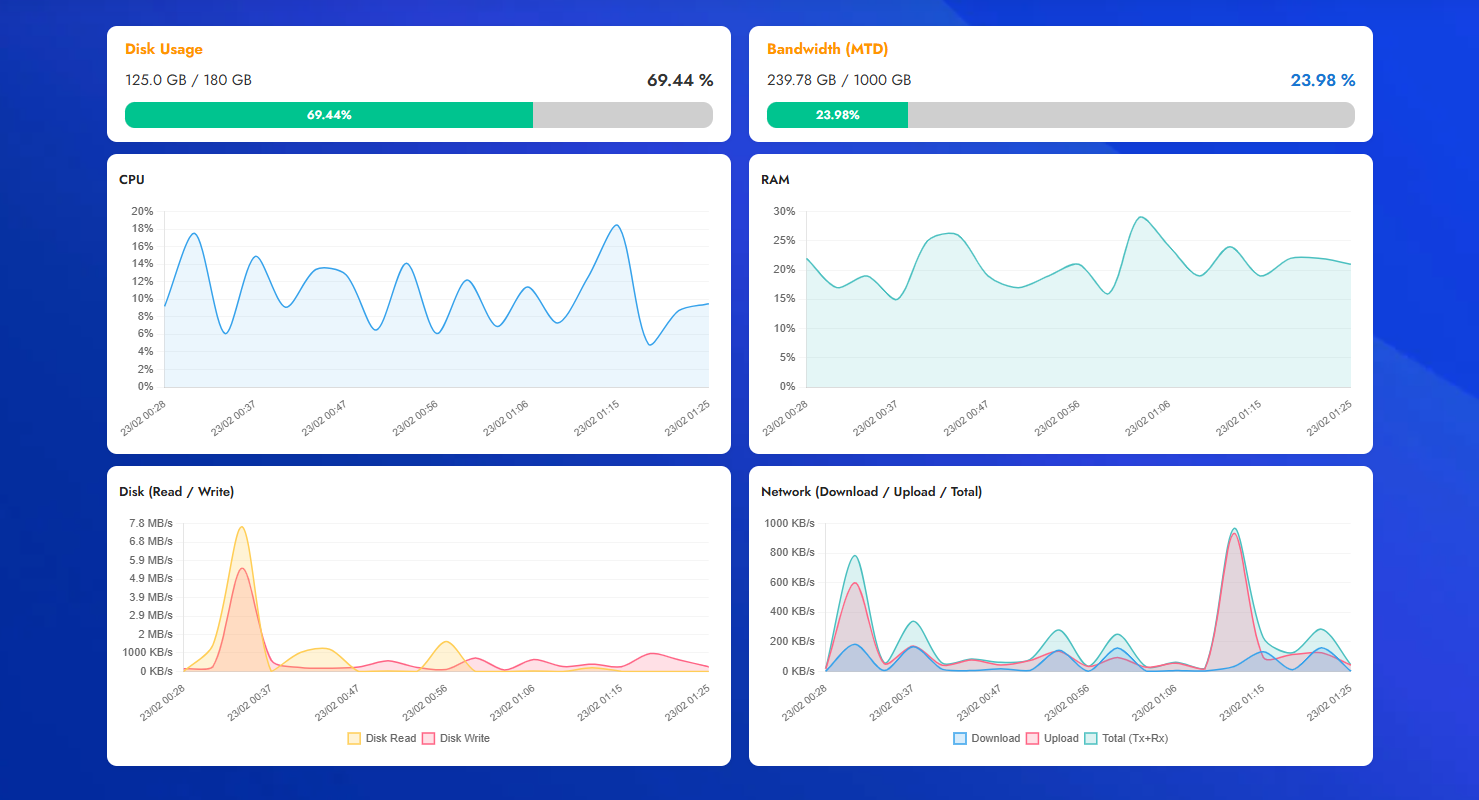Viewport: 1479px width, 800px height.
Task: Select the RAM chart title
Action: tap(775, 180)
